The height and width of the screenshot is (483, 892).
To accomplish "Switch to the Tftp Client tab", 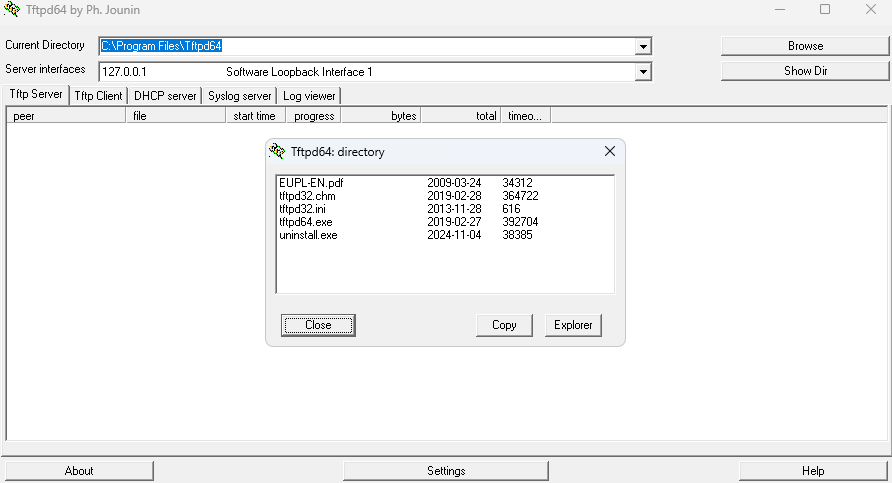I will [98, 96].
